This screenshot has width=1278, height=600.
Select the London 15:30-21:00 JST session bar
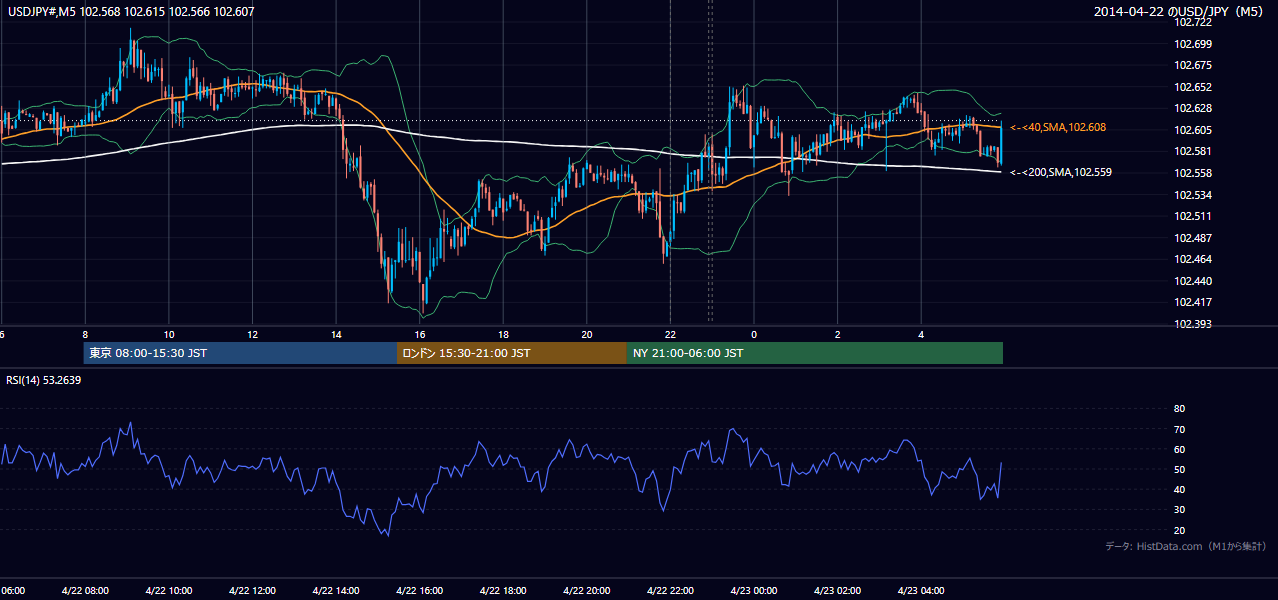click(x=512, y=353)
